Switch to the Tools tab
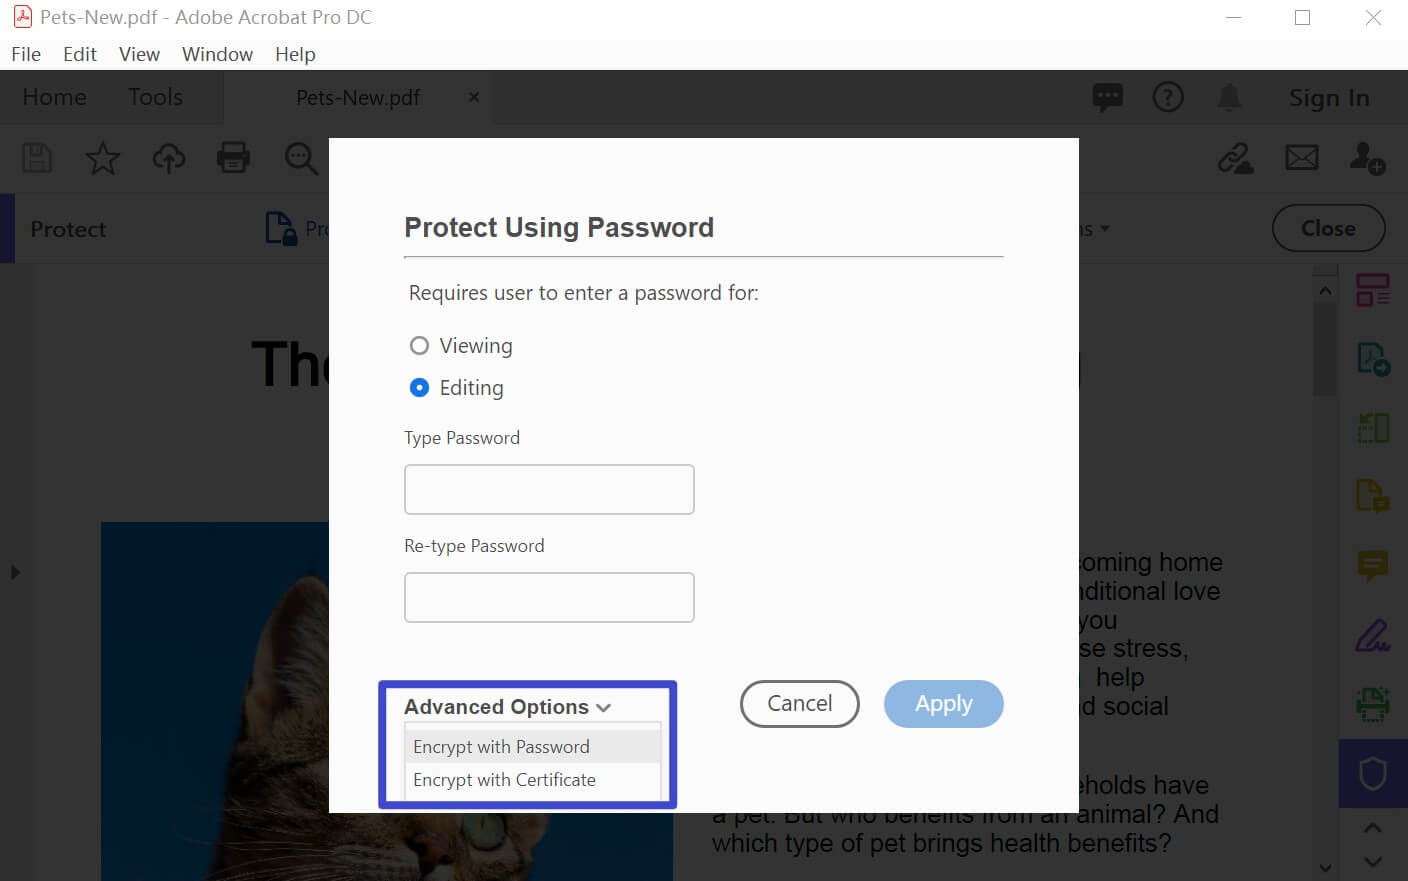Viewport: 1408px width, 881px height. coord(155,97)
